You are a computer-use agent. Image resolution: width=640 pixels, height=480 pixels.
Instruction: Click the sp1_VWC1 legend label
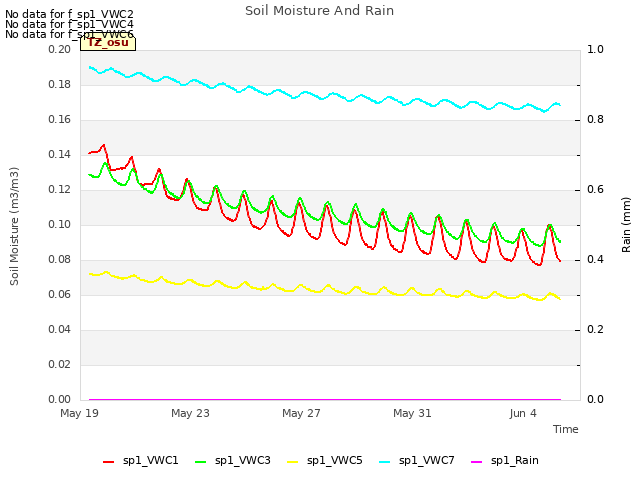(151, 460)
